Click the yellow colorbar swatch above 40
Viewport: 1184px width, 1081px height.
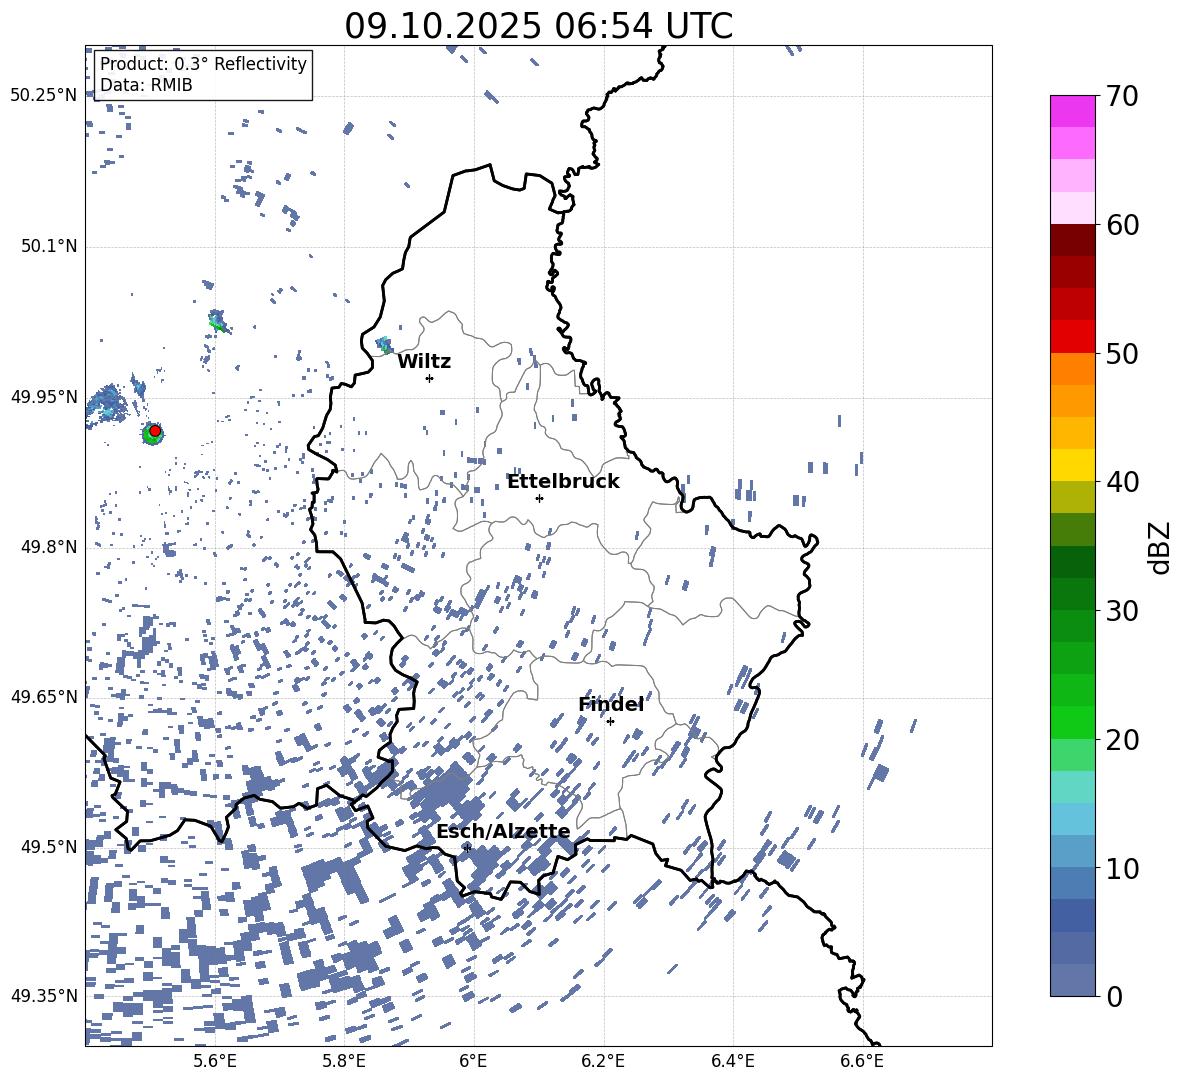pos(1072,465)
